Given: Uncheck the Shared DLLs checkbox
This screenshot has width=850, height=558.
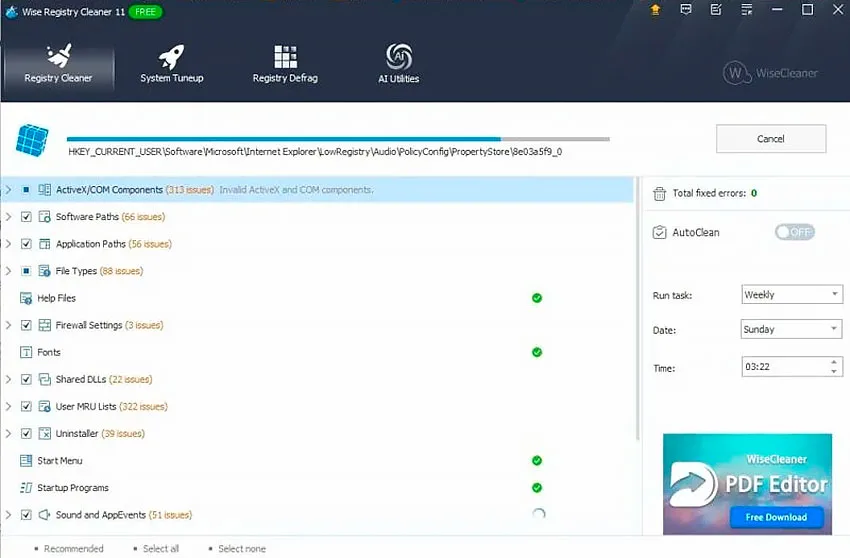Looking at the screenshot, I should tap(26, 380).
